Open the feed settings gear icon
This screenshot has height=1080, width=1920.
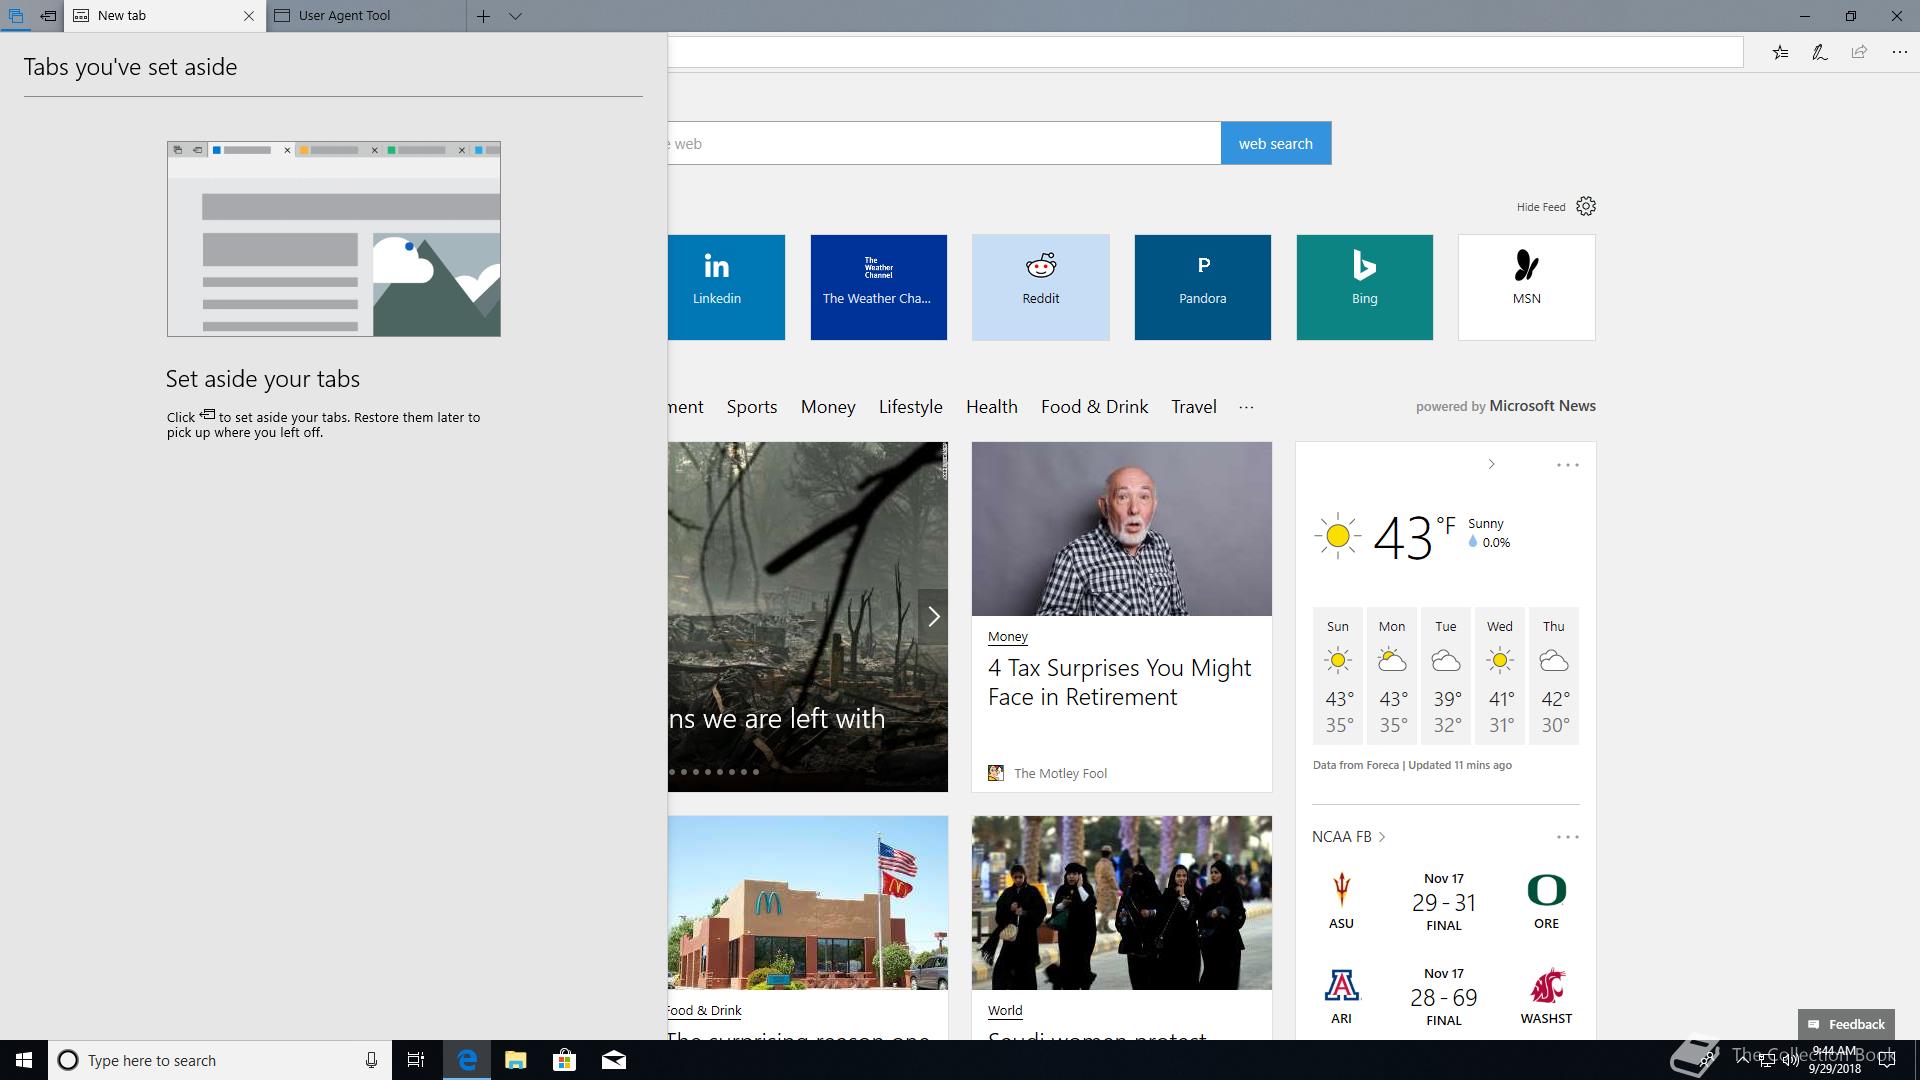pos(1586,206)
